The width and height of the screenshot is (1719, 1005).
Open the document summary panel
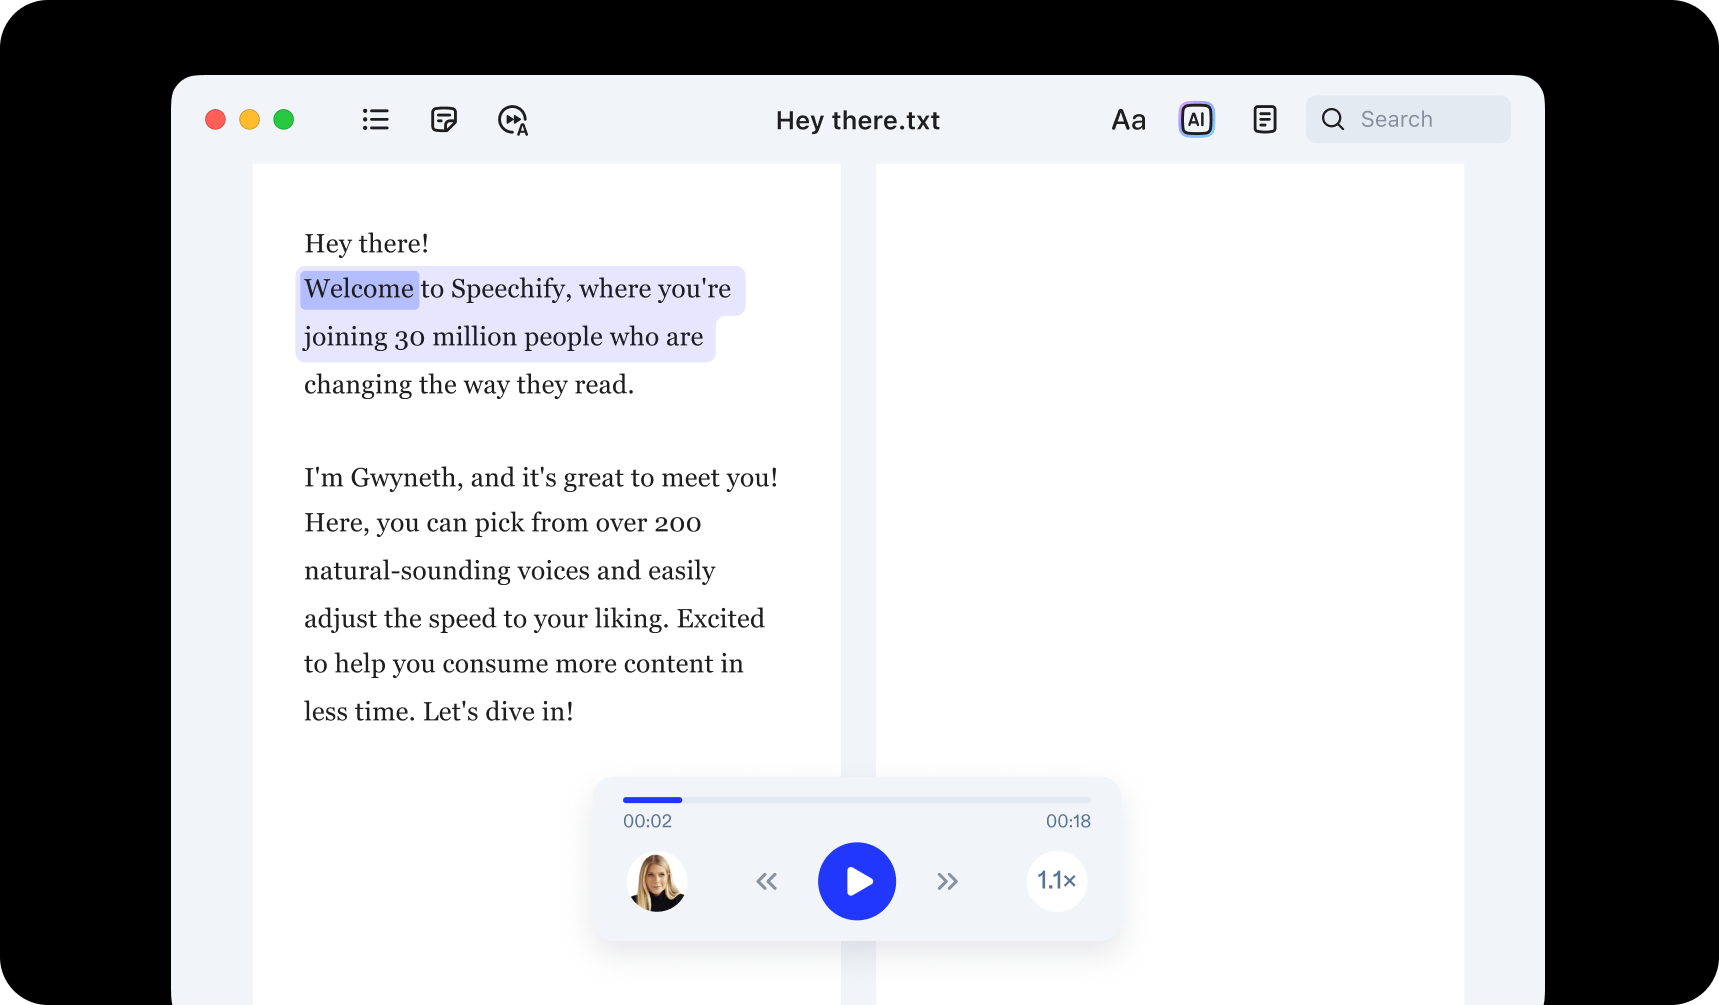pyautogui.click(x=1264, y=119)
